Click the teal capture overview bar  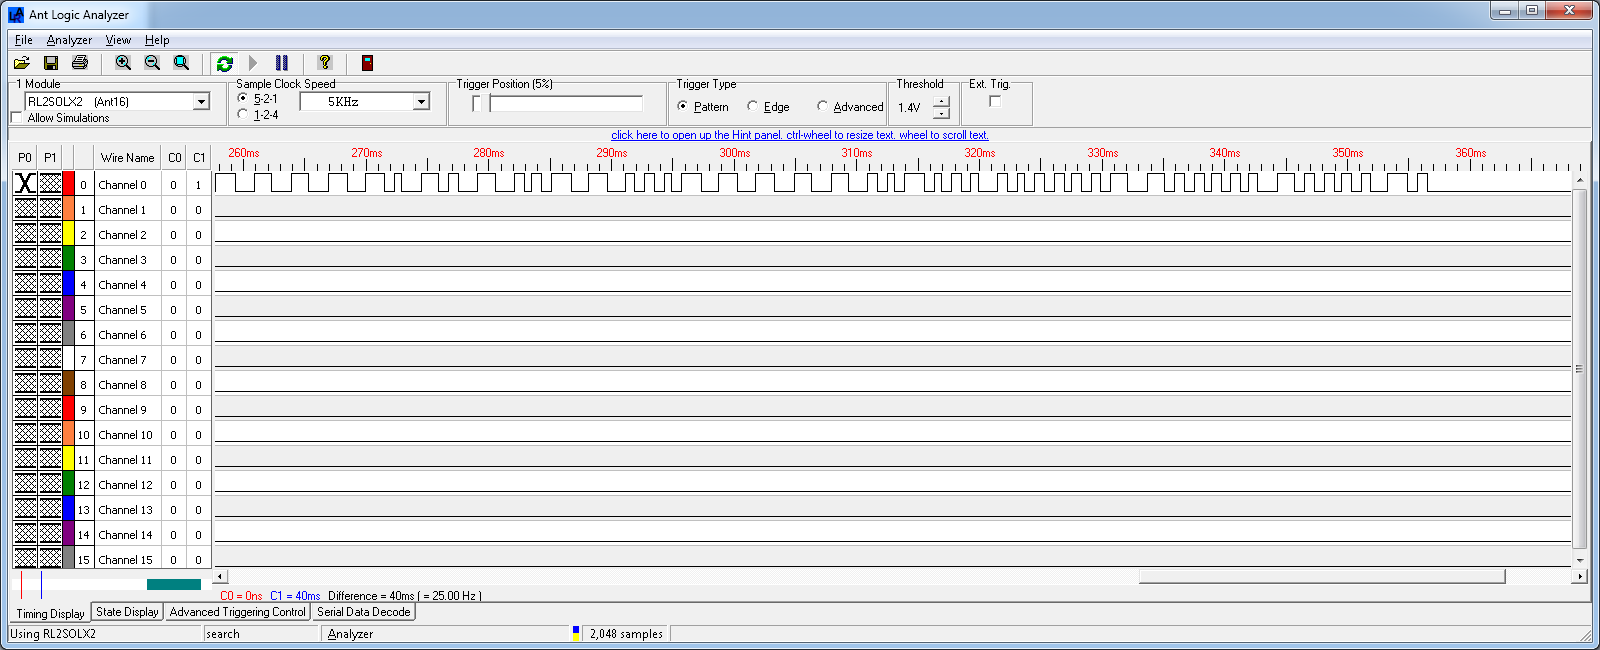(174, 584)
